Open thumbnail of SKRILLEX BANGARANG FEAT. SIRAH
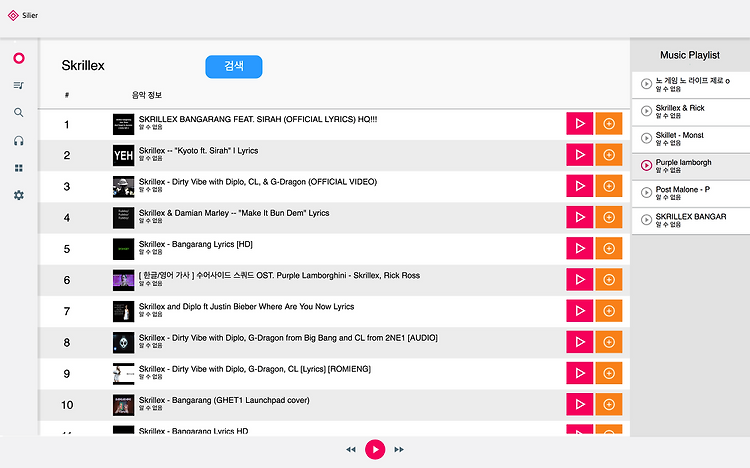The width and height of the screenshot is (750, 468). pyautogui.click(x=123, y=124)
